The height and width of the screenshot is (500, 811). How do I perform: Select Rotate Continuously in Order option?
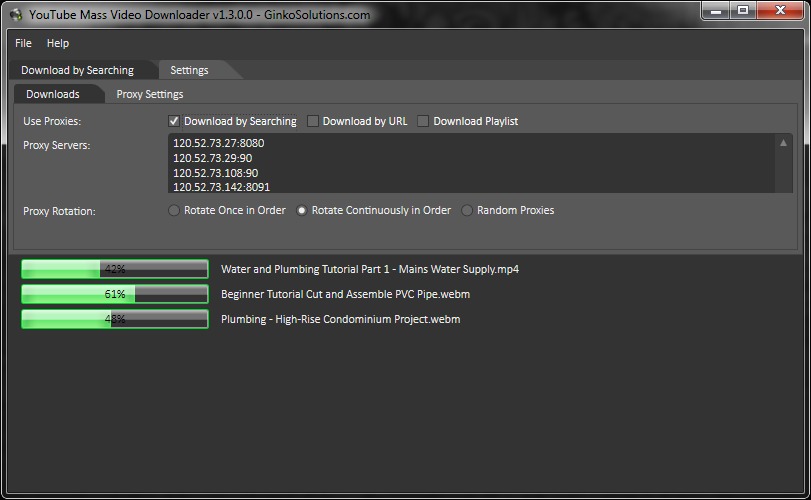pyautogui.click(x=302, y=210)
